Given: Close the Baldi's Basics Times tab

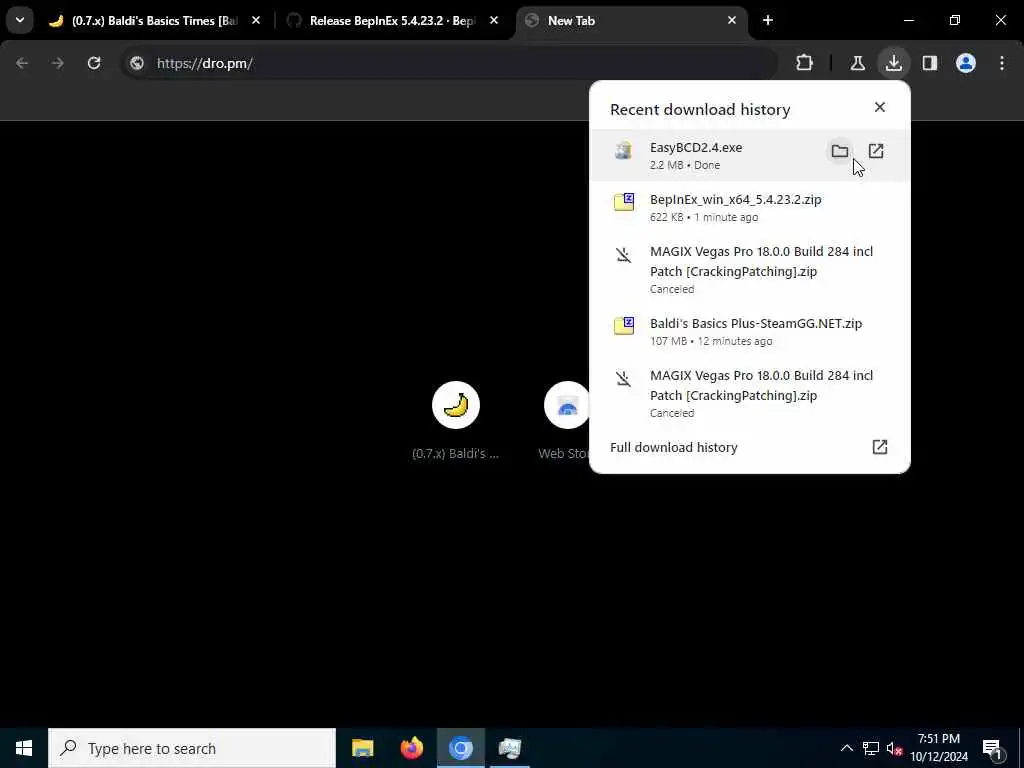Looking at the screenshot, I should tap(256, 21).
